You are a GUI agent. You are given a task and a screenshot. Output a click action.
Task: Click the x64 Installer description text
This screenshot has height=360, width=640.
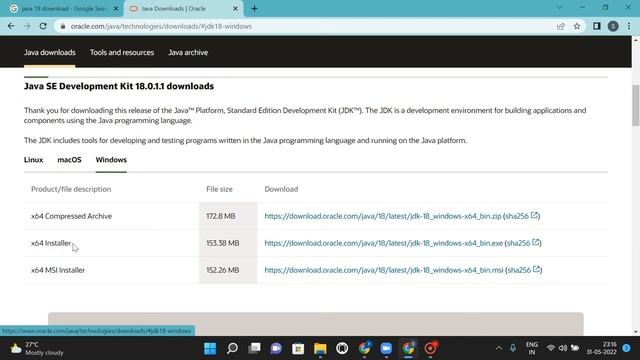51,243
